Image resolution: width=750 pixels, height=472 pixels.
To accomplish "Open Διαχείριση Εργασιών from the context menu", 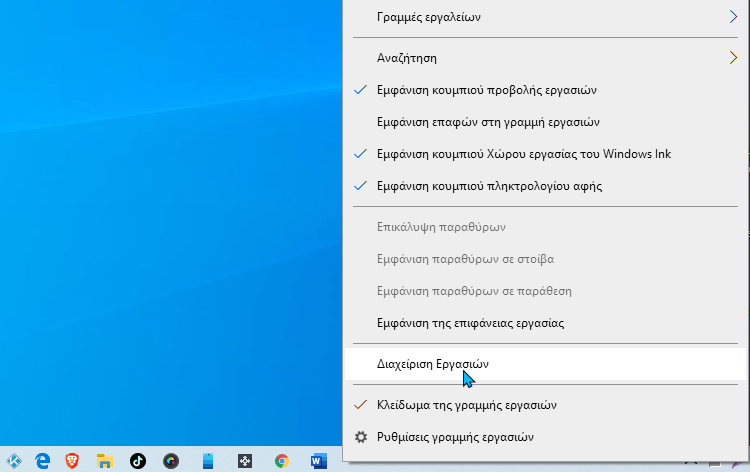I will point(545,364).
